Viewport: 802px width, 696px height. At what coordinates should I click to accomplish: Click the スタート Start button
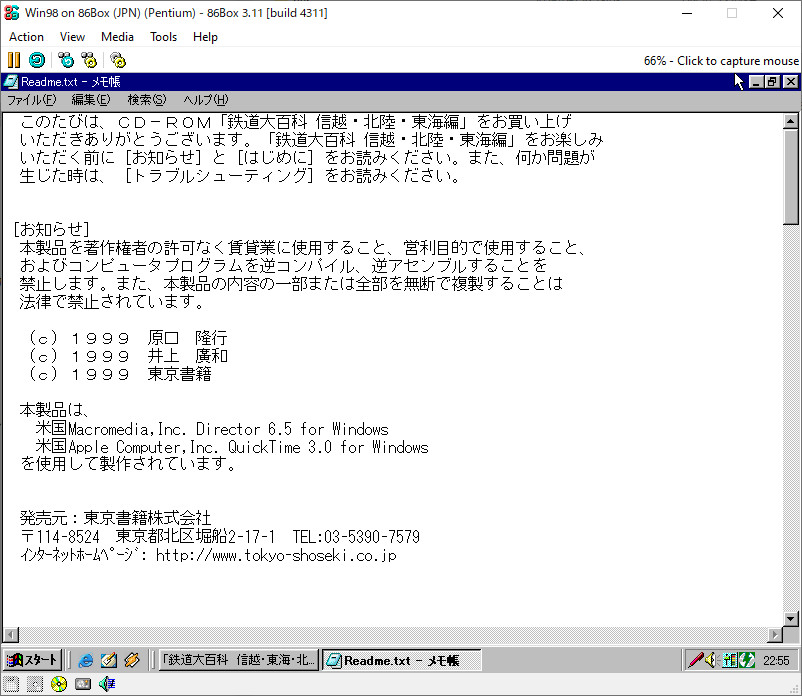[x=33, y=660]
